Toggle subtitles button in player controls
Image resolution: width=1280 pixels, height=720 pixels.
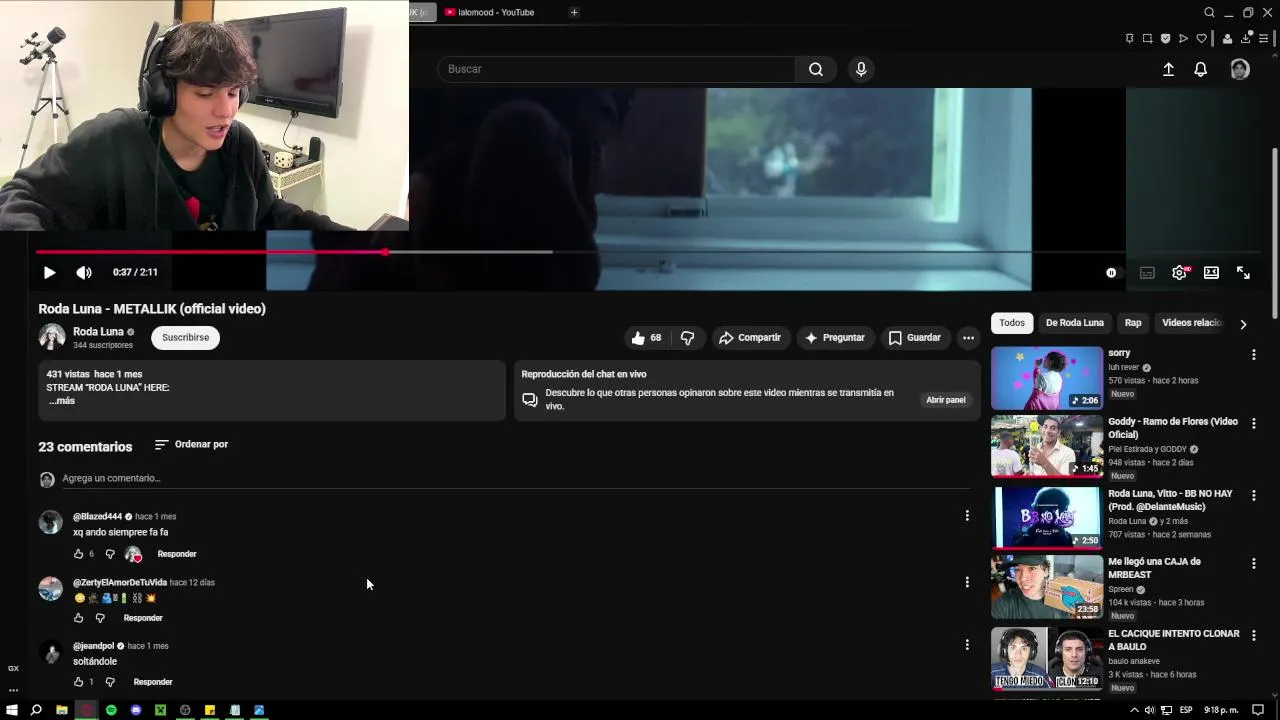tap(1147, 273)
